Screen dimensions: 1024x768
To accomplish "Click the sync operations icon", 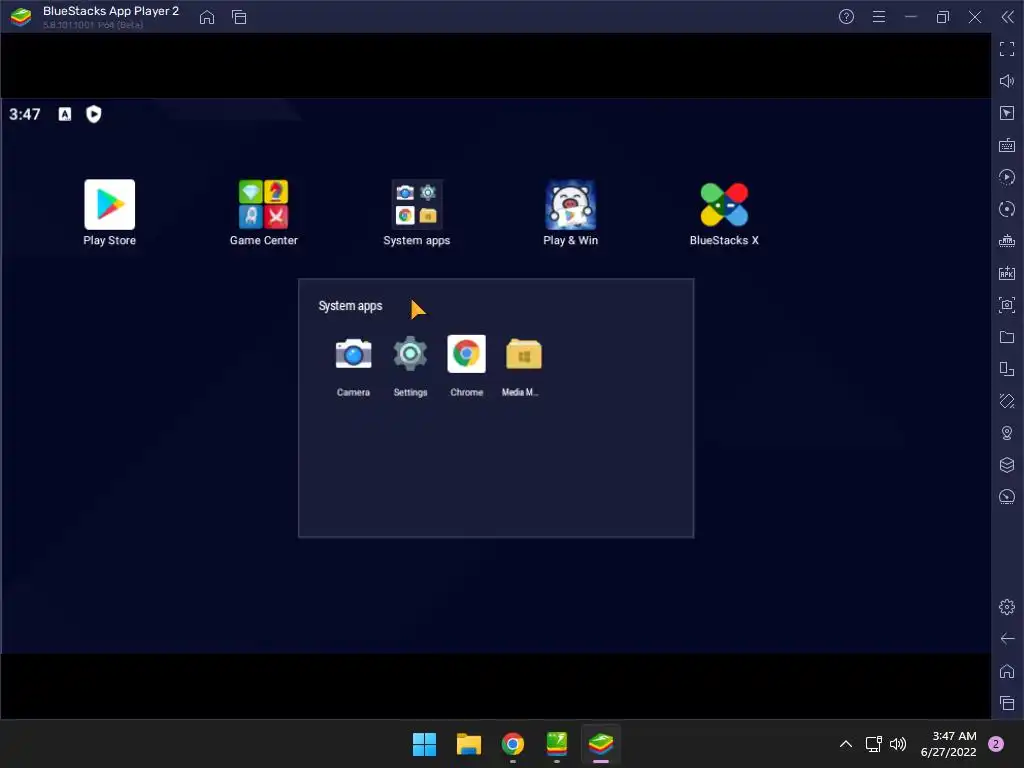I will click(1007, 209).
